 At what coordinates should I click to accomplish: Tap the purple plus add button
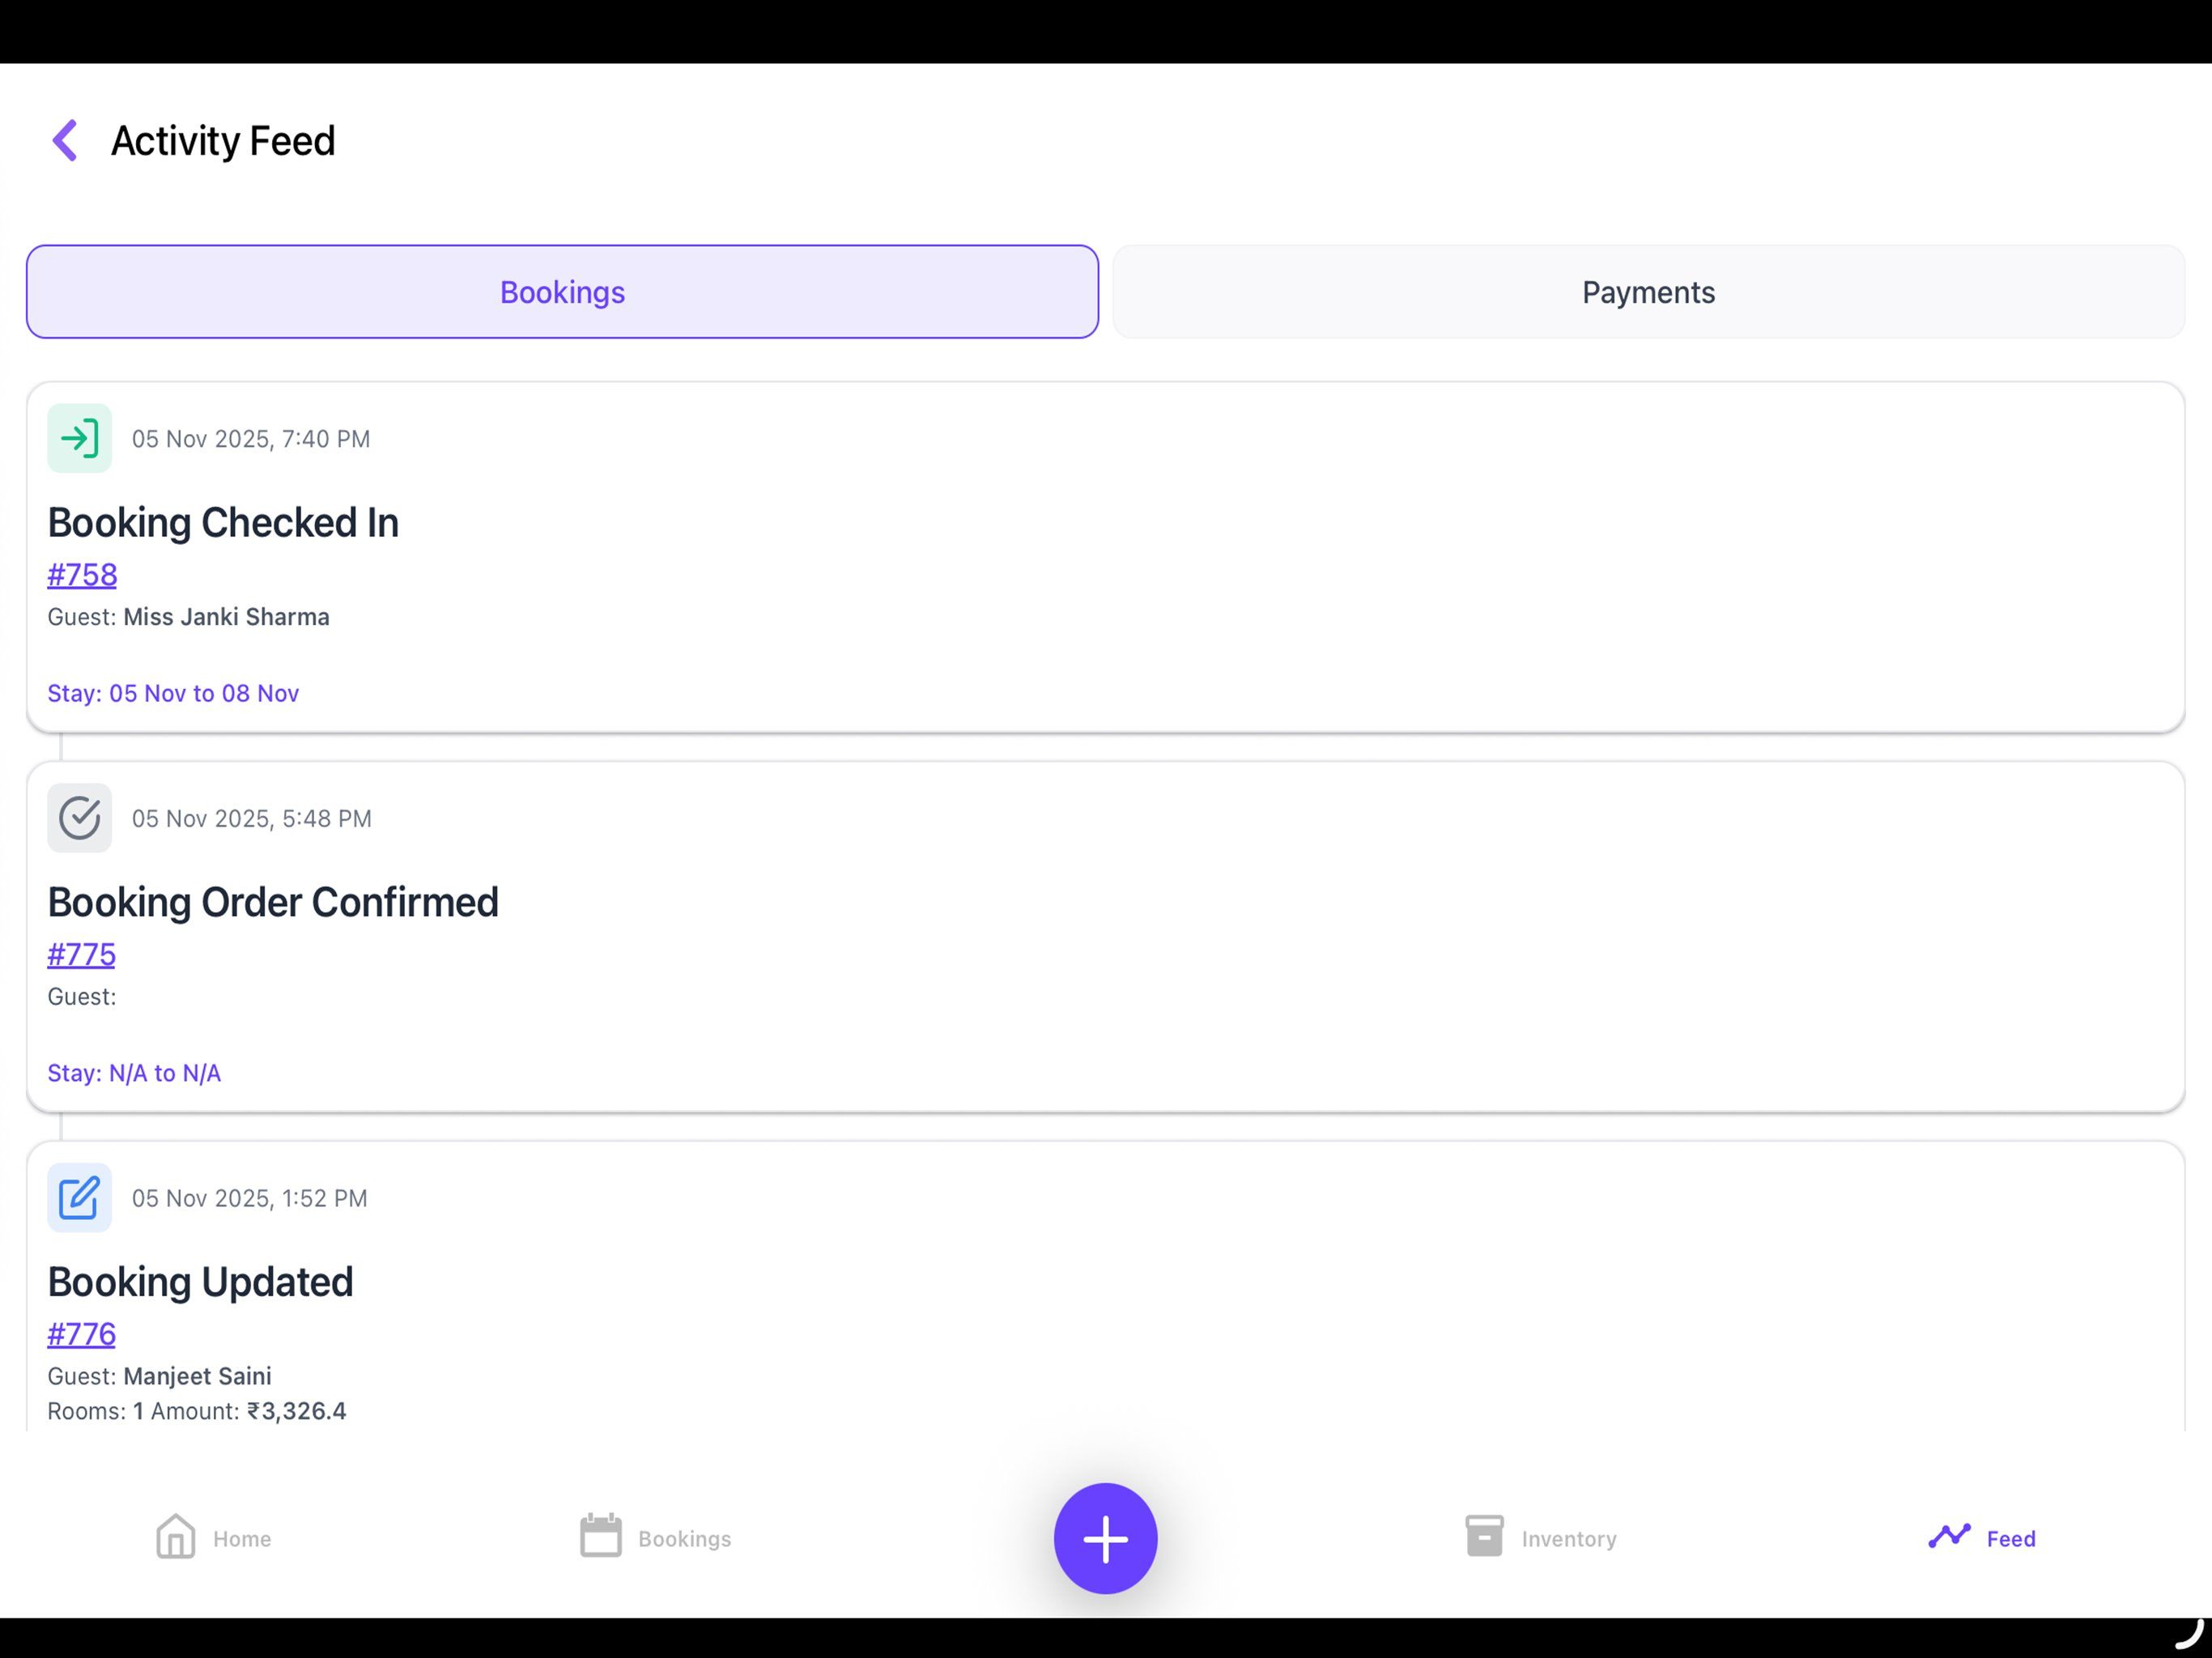(1106, 1538)
